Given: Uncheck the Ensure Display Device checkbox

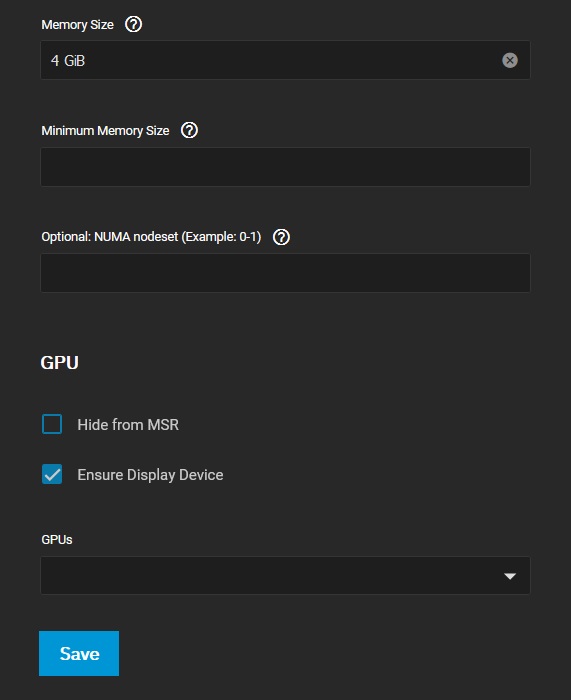Looking at the screenshot, I should click(x=52, y=474).
